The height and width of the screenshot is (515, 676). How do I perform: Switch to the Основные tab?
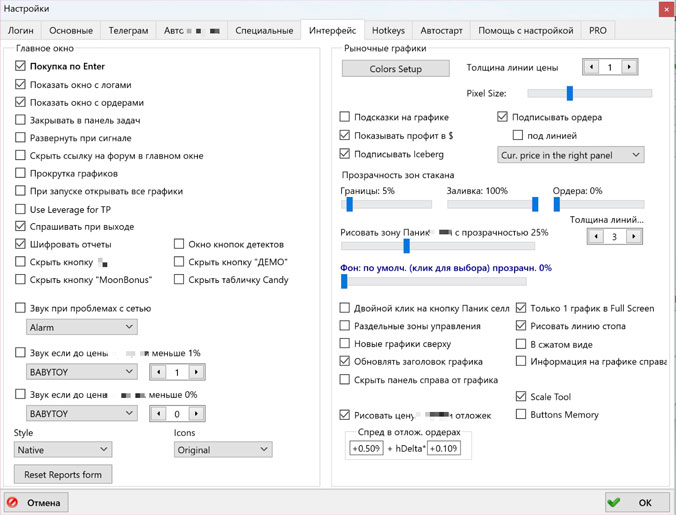point(71,31)
